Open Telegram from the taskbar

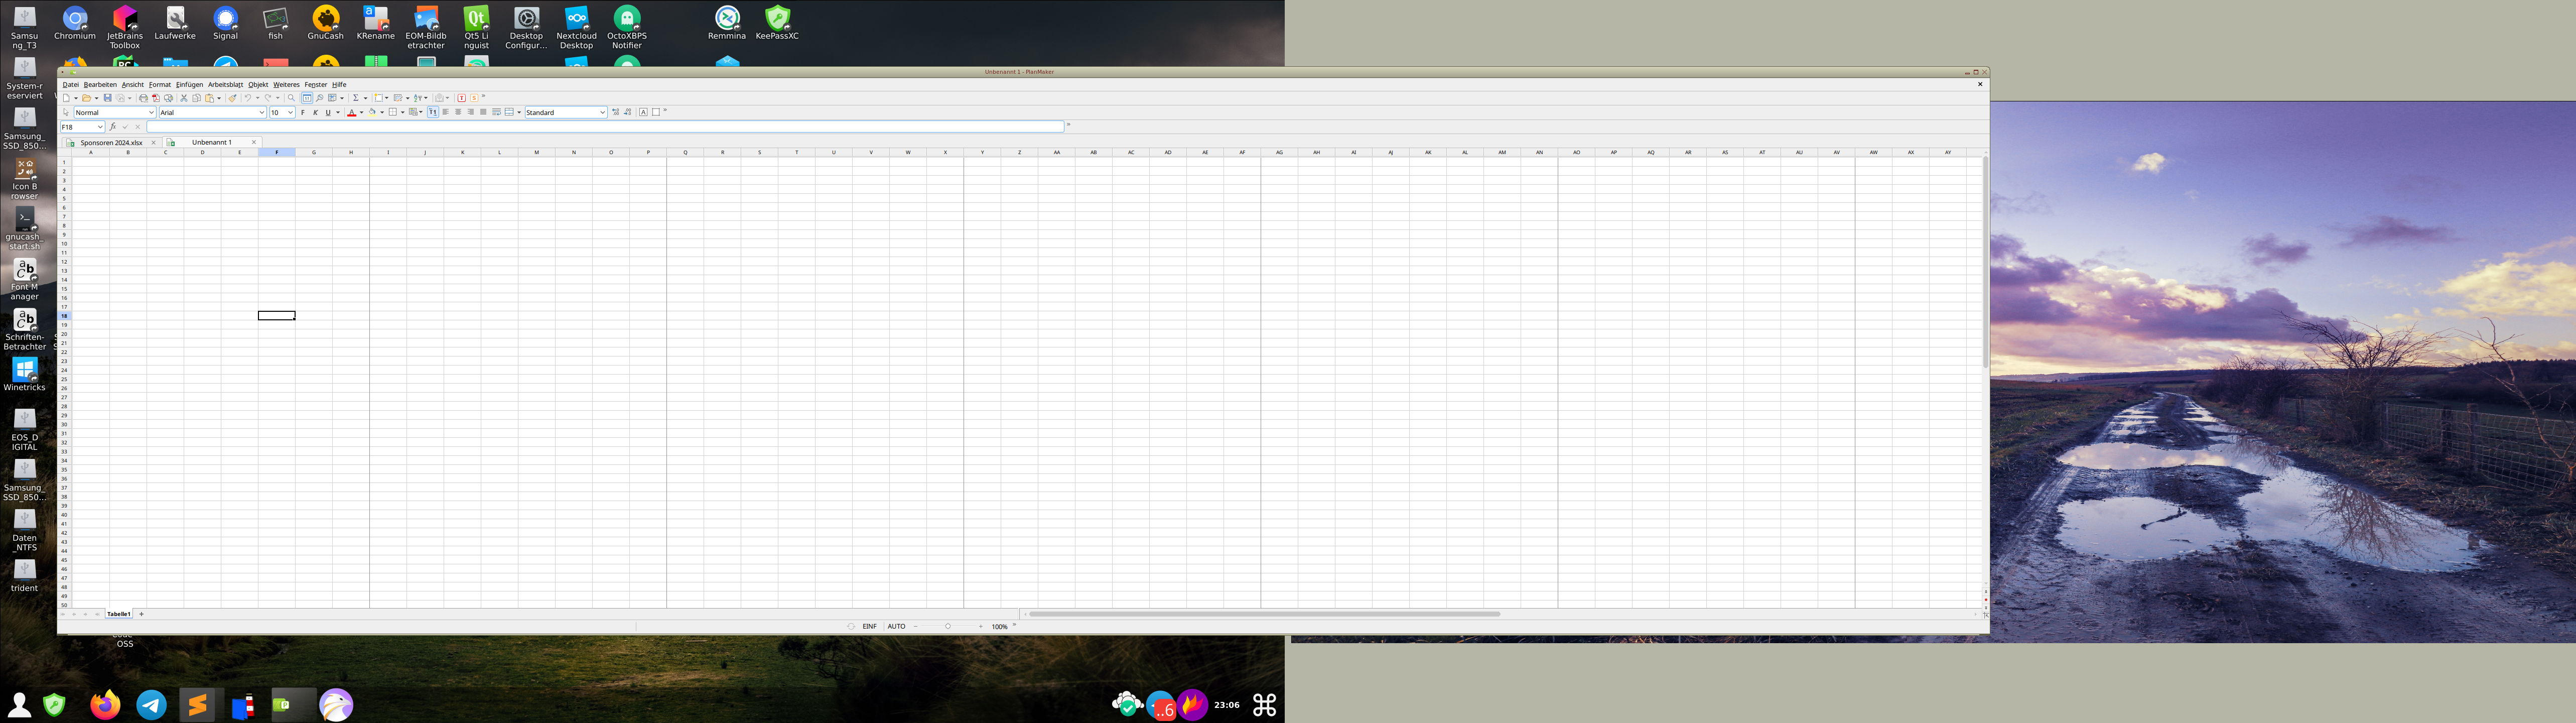152,705
